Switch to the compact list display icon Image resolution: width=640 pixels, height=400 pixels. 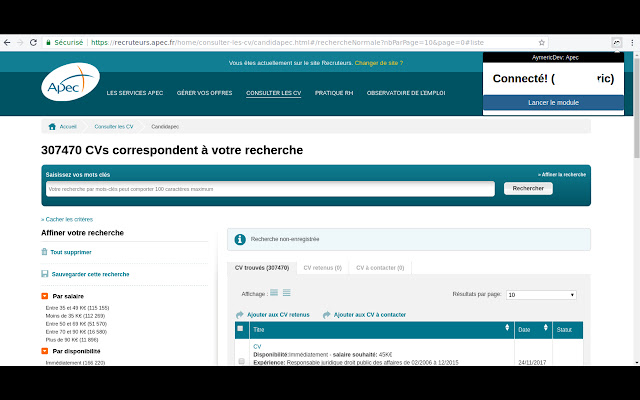(287, 293)
